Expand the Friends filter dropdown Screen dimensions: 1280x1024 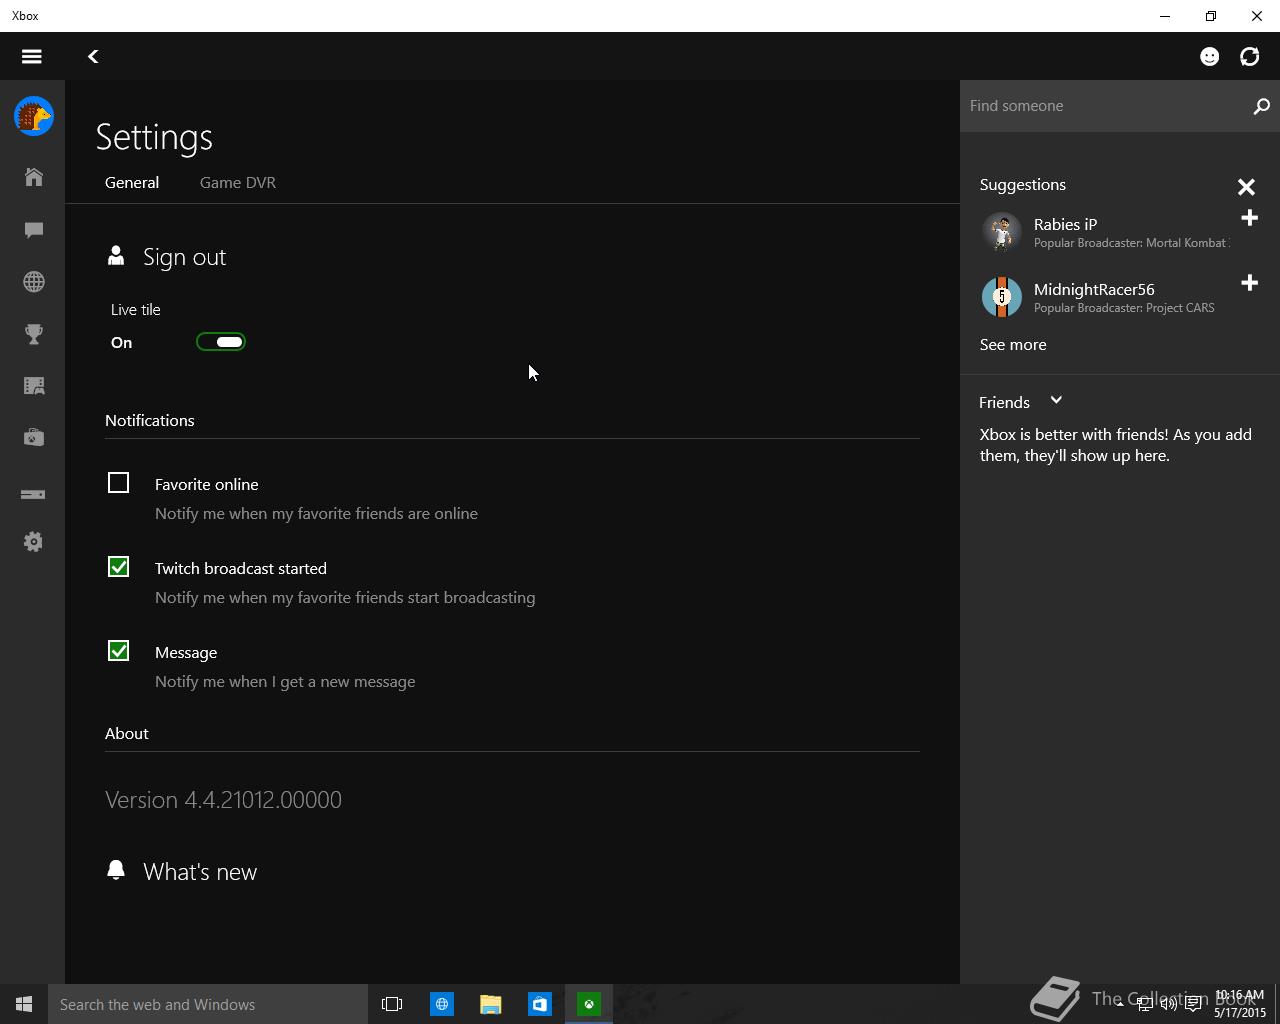[1056, 401]
